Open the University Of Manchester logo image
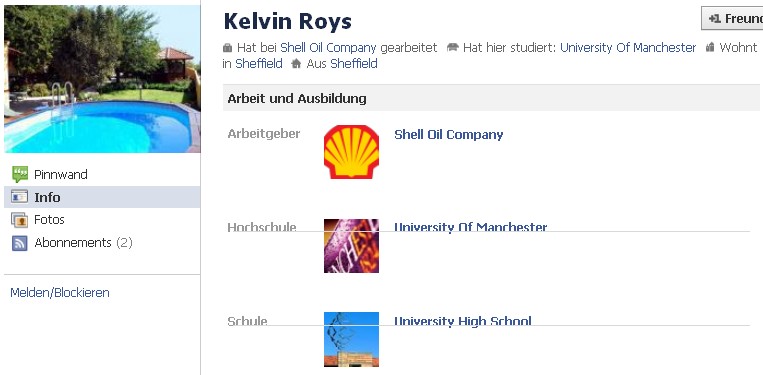 [351, 246]
